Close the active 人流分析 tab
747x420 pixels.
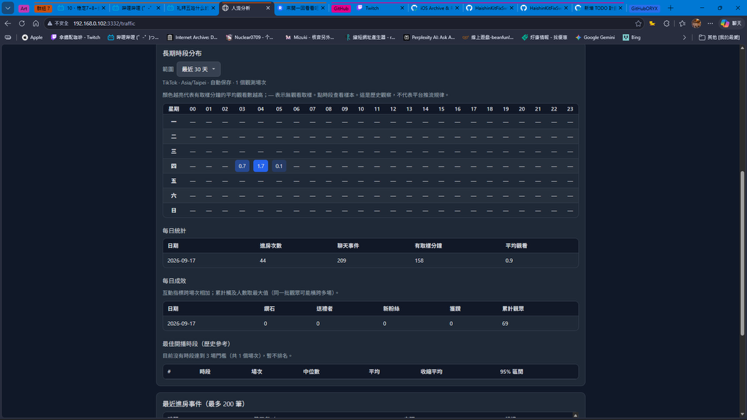268,8
